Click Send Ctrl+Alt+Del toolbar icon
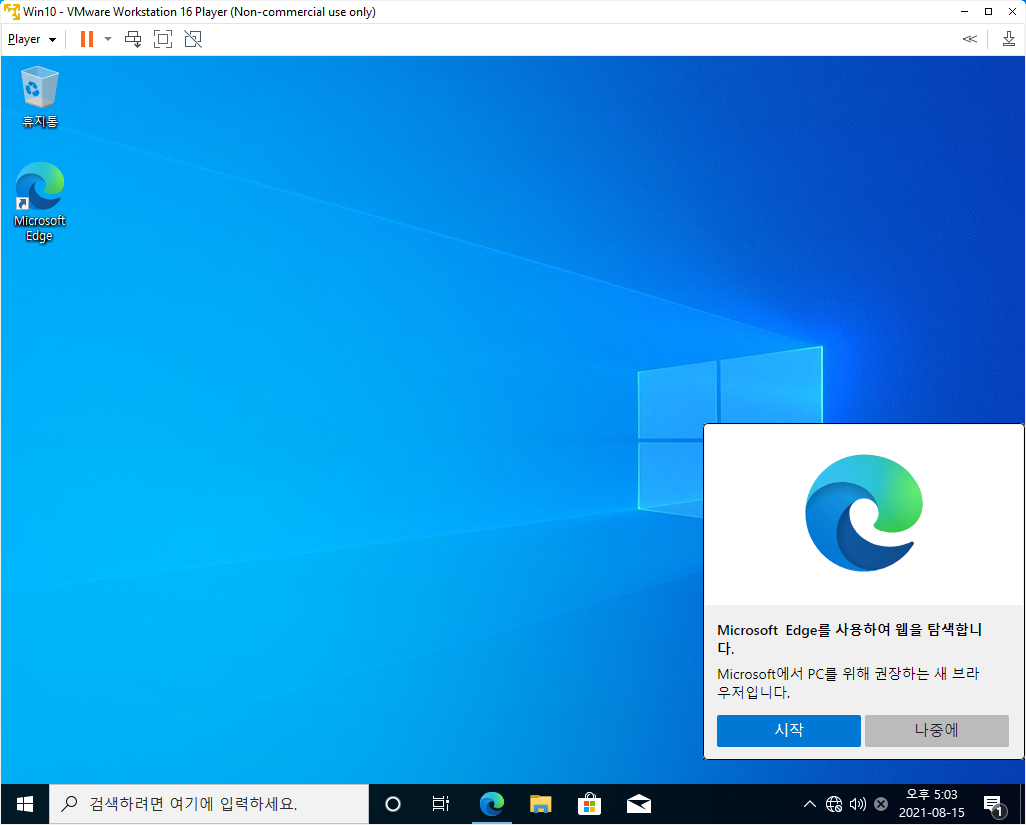1026x825 pixels. 133,39
